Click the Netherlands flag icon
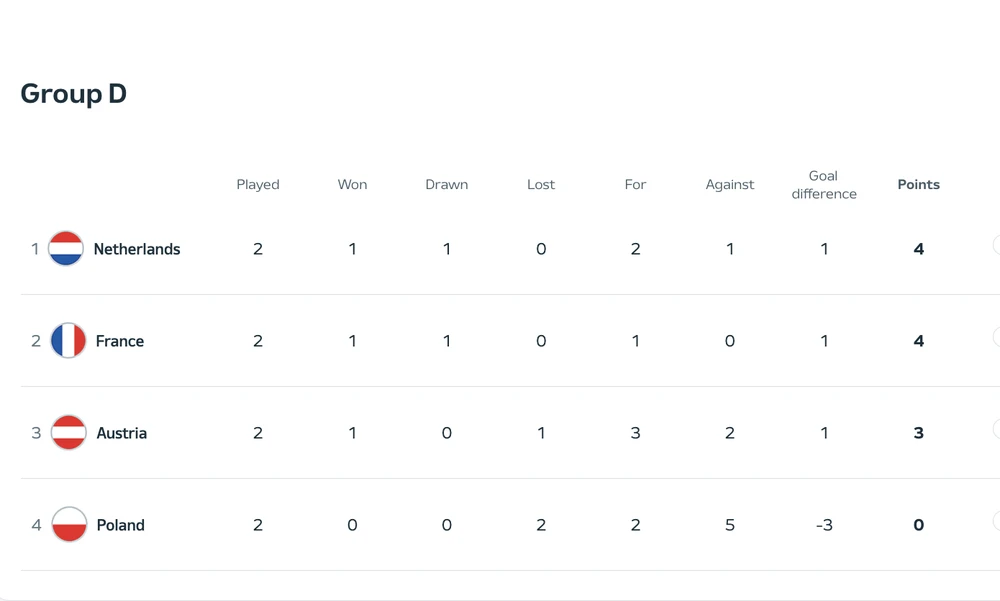This screenshot has width=1000, height=601. pyautogui.click(x=66, y=249)
